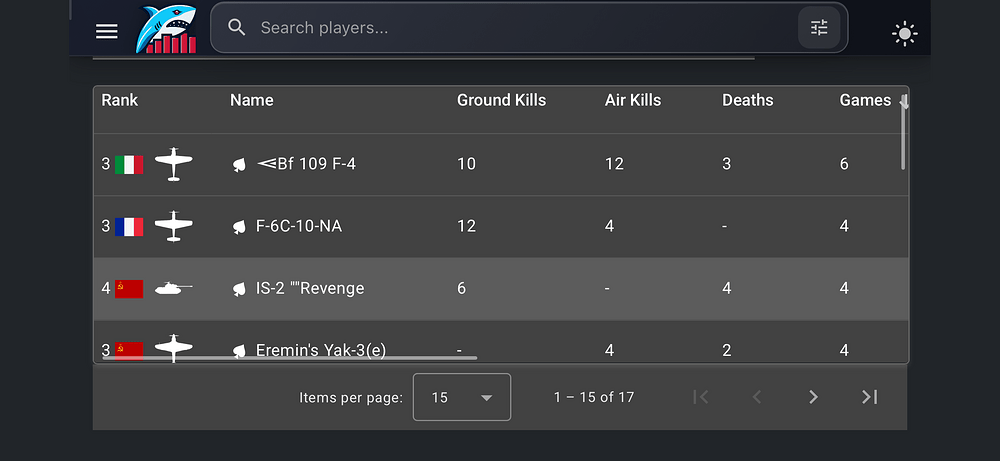1000x461 pixels.
Task: Click the spade icon beside Bf 109 F-4
Action: point(239,164)
